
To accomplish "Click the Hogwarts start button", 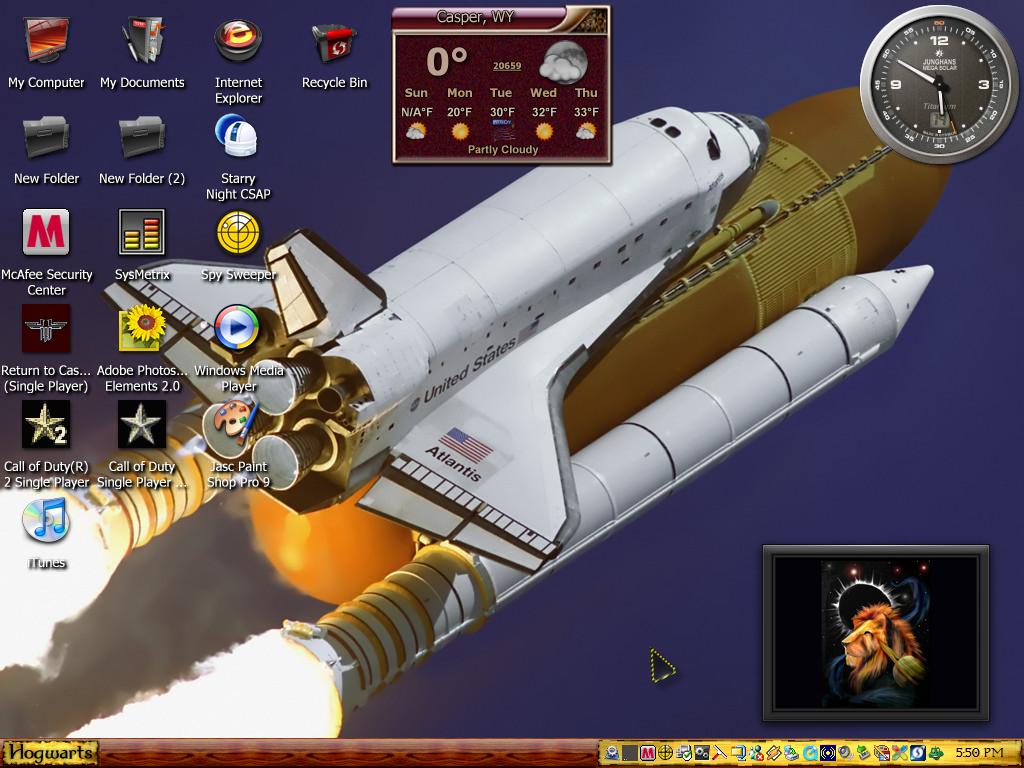I will (49, 753).
